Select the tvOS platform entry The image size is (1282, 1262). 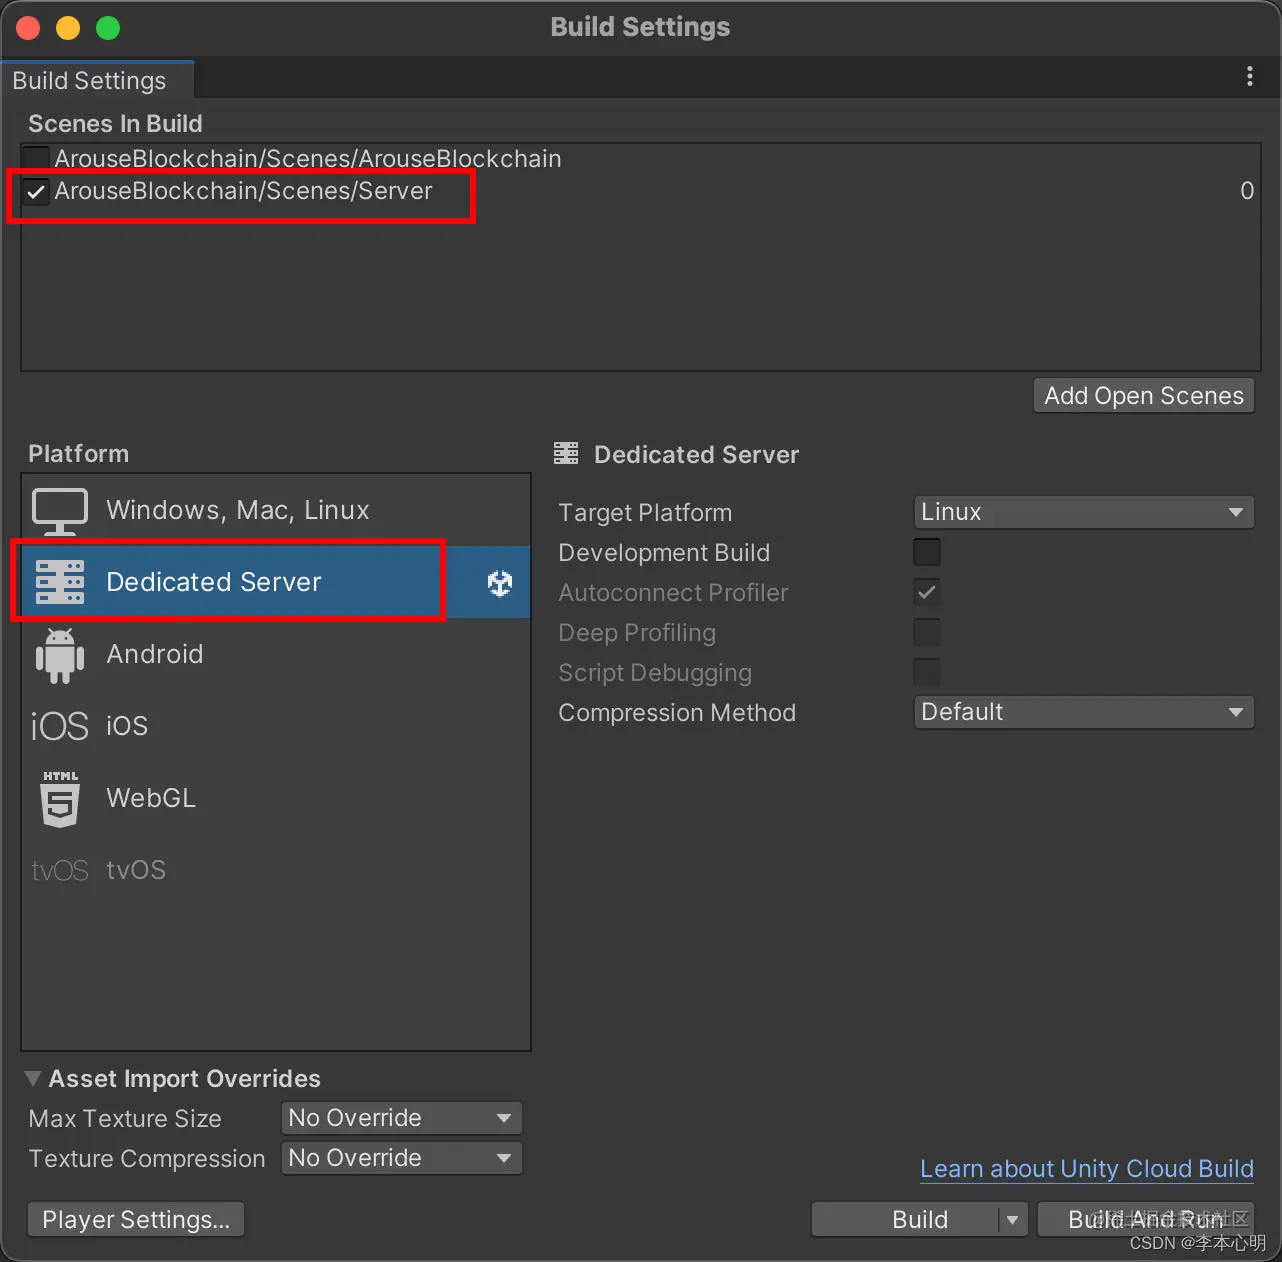coord(276,870)
